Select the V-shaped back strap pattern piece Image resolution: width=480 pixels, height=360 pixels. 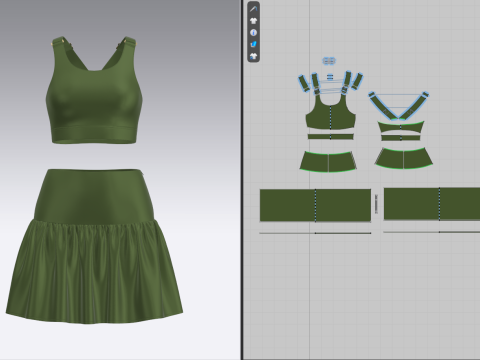[x=399, y=106]
